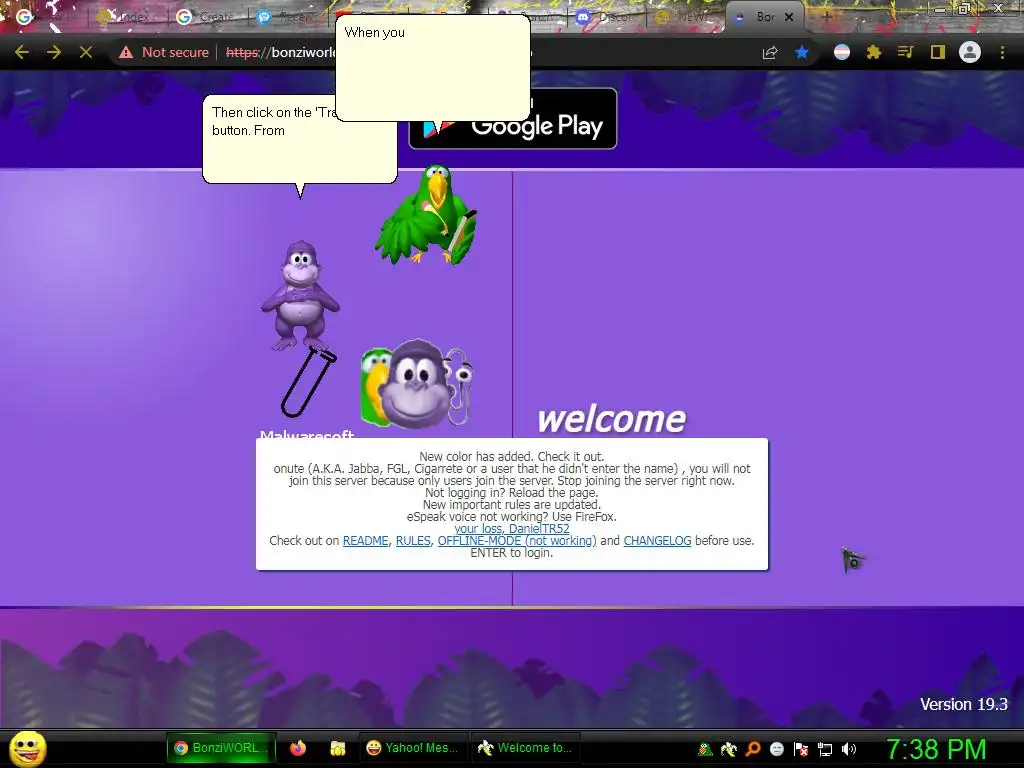Open the network connection tray icon

tap(825, 750)
